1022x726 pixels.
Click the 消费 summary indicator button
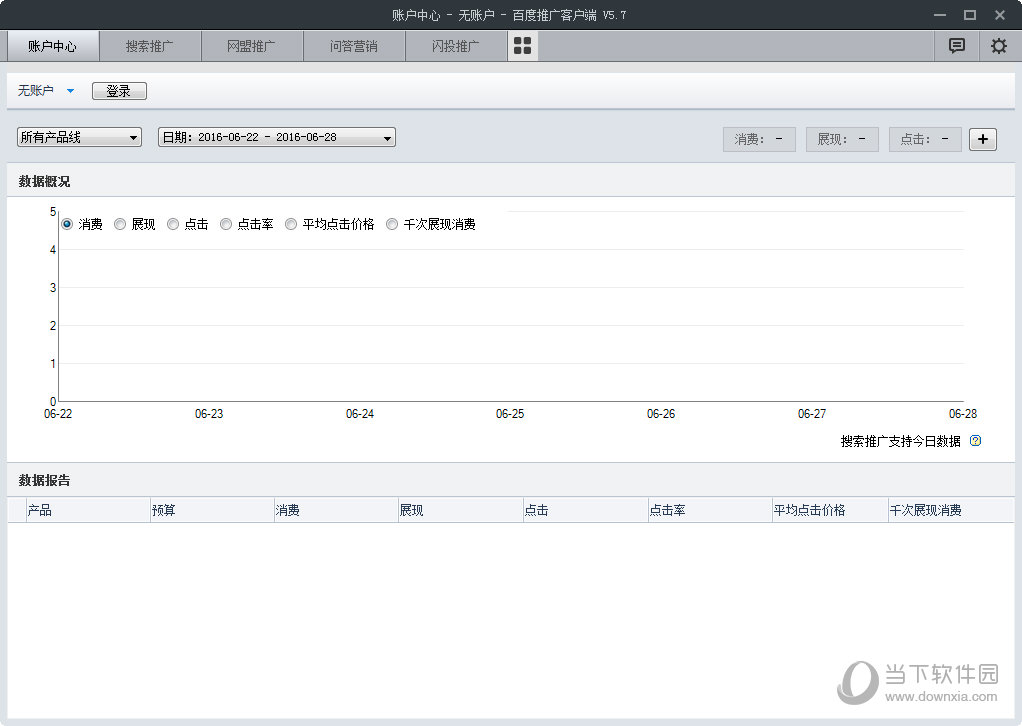tap(759, 139)
